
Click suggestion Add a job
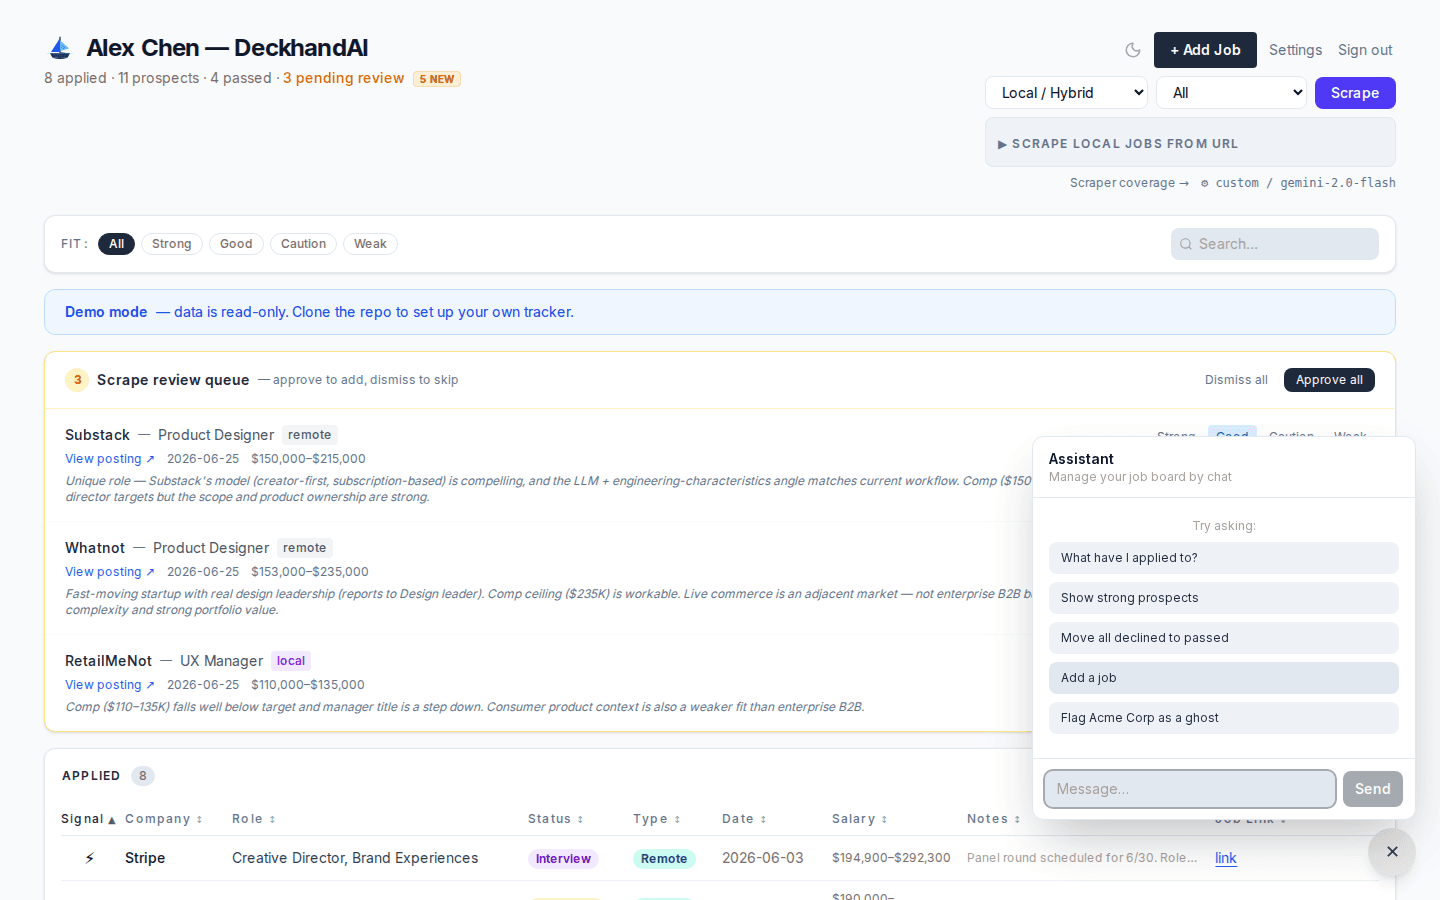(x=1223, y=678)
